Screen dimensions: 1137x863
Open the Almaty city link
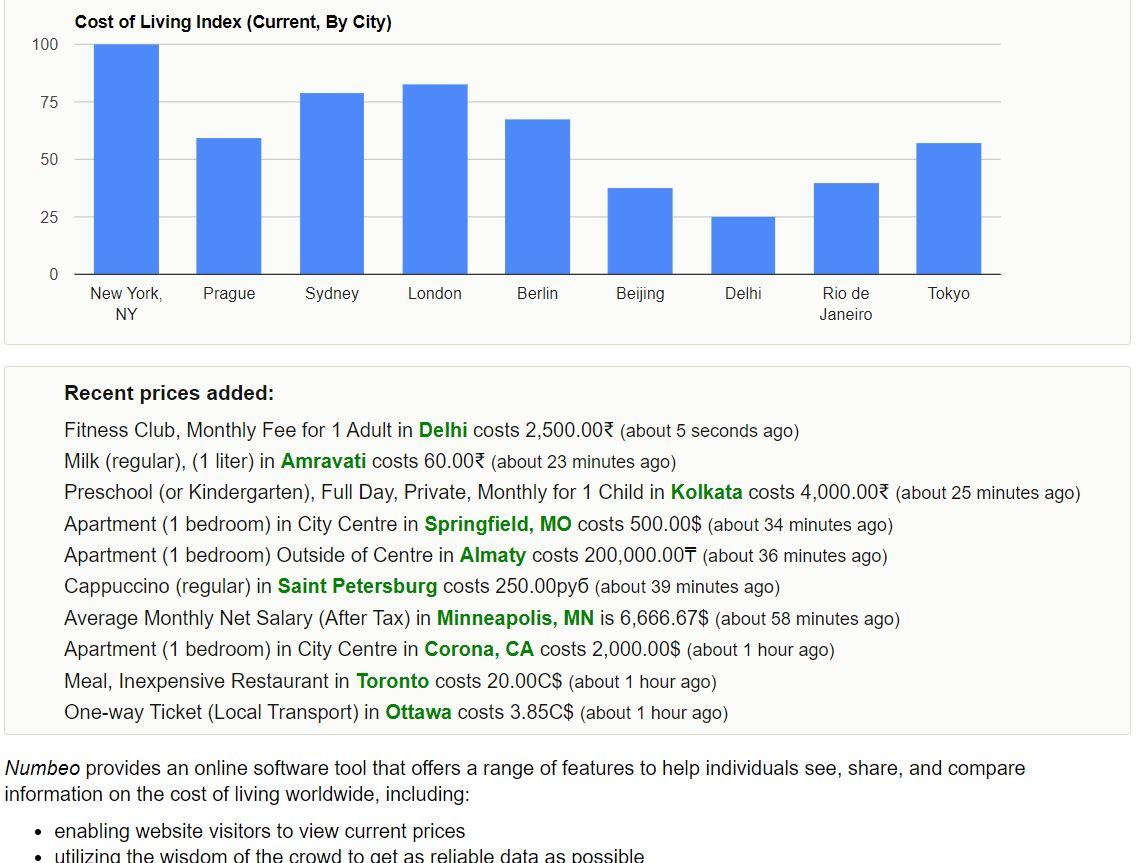tap(493, 556)
